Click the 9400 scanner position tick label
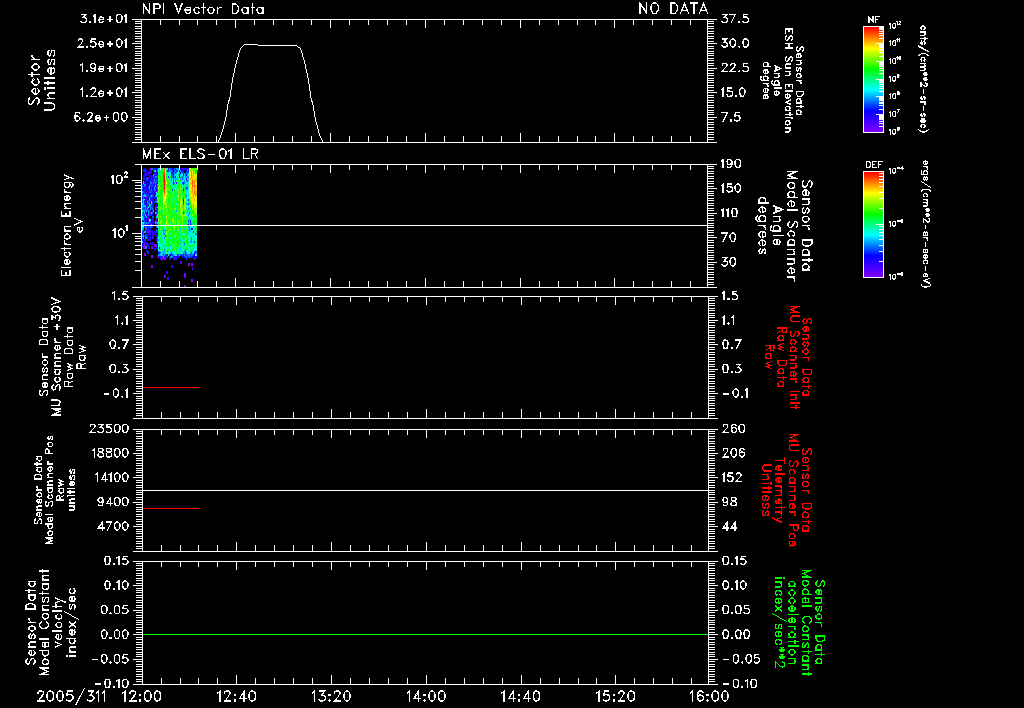This screenshot has height=708, width=1024. coord(113,502)
